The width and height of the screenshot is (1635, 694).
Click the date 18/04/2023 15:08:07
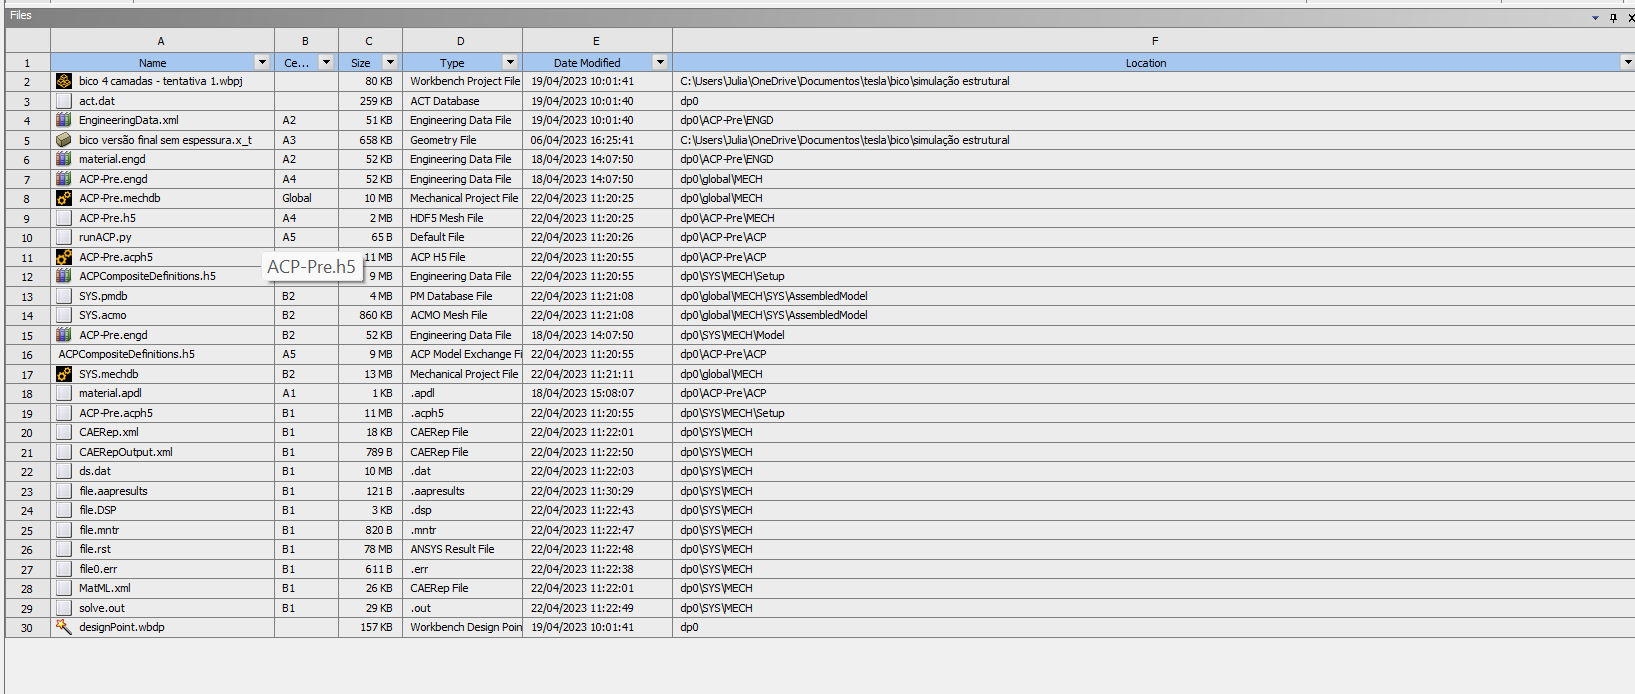coord(582,393)
